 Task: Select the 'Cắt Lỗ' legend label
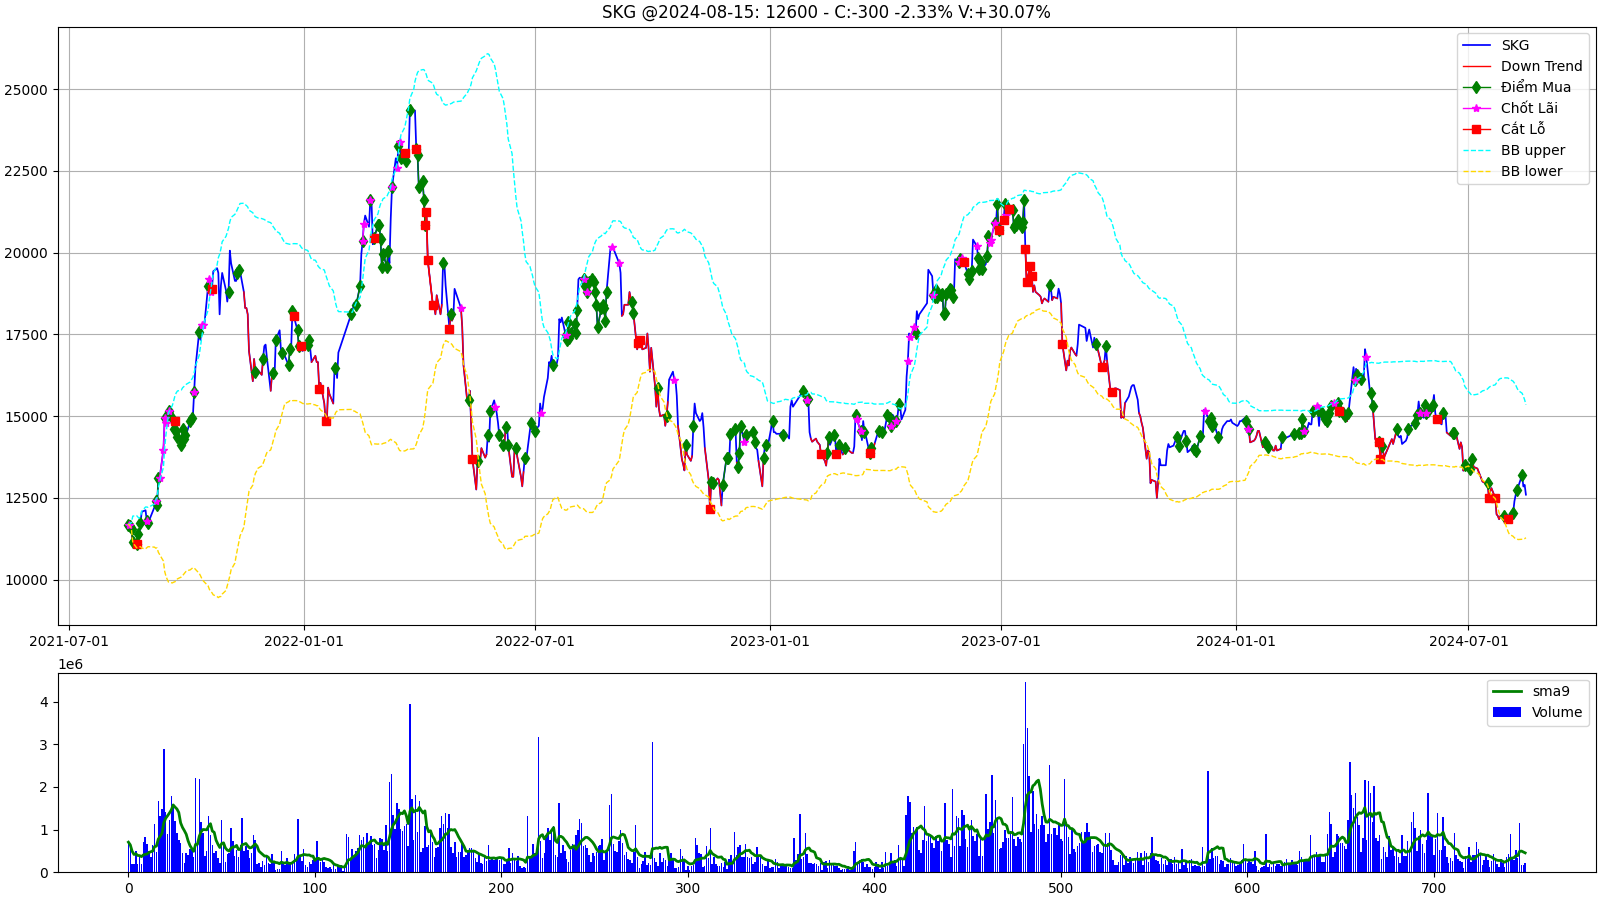pyautogui.click(x=1523, y=129)
